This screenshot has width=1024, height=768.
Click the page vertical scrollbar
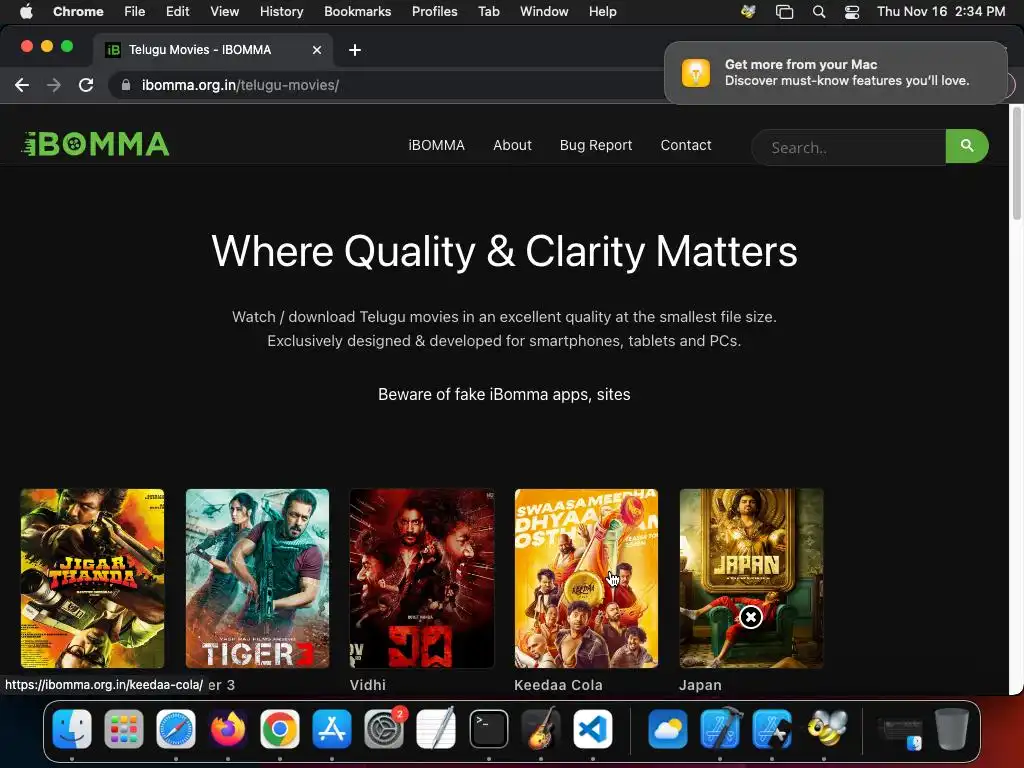(x=1016, y=163)
